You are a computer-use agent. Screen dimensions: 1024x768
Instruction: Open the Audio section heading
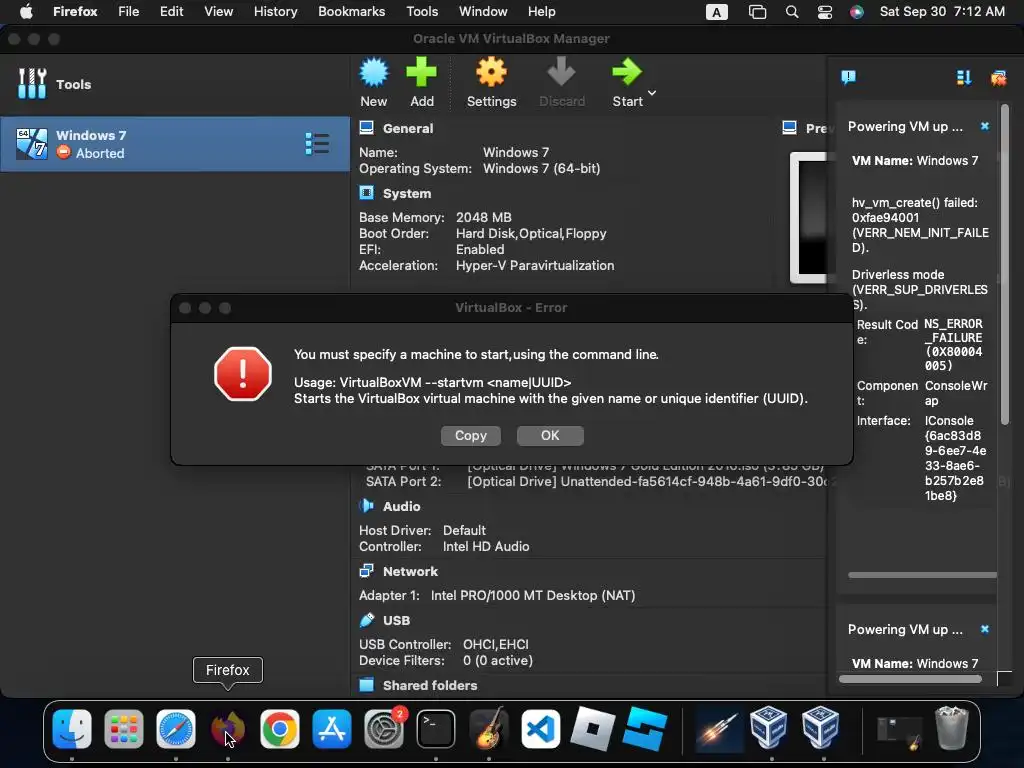click(x=402, y=507)
